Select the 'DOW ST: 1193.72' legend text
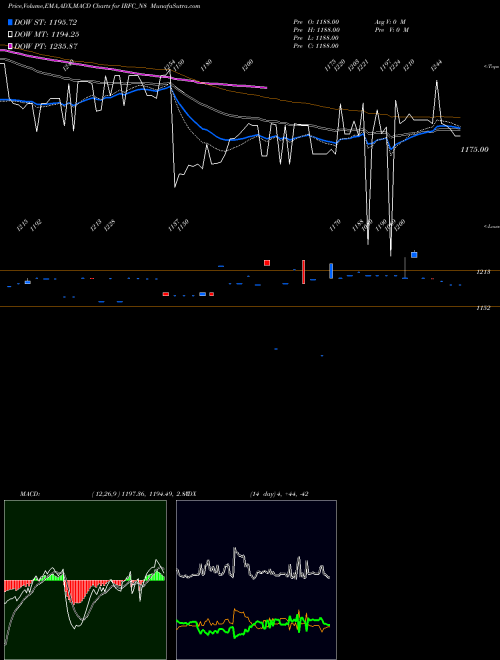The width and height of the screenshot is (500, 660). (x=45, y=22)
